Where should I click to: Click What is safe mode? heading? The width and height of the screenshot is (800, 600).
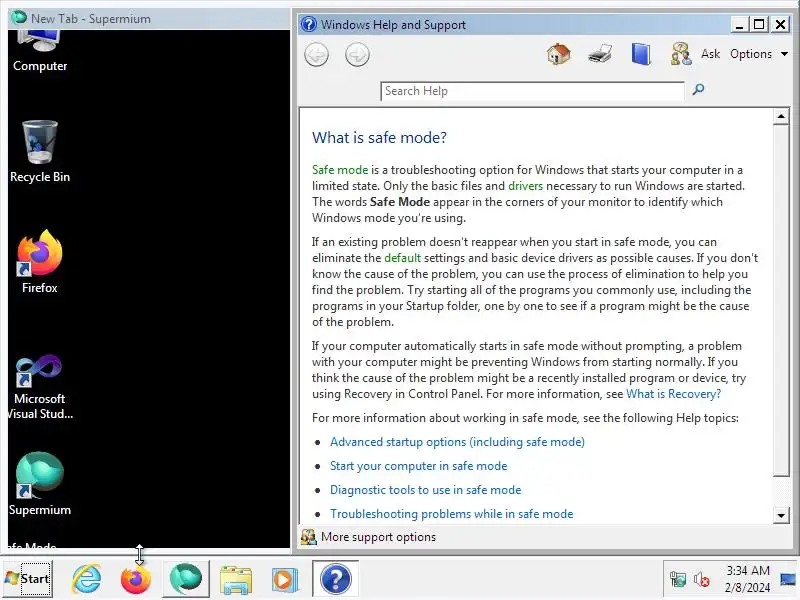(x=379, y=137)
